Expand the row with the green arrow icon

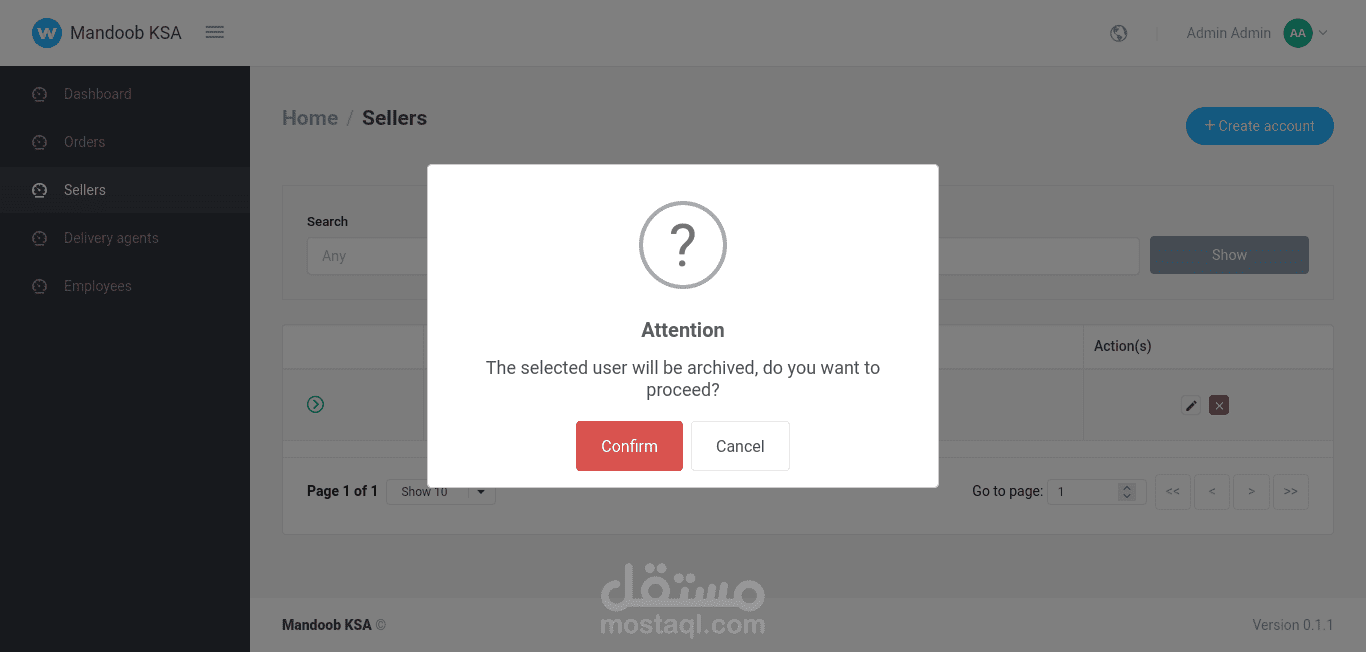coord(315,404)
